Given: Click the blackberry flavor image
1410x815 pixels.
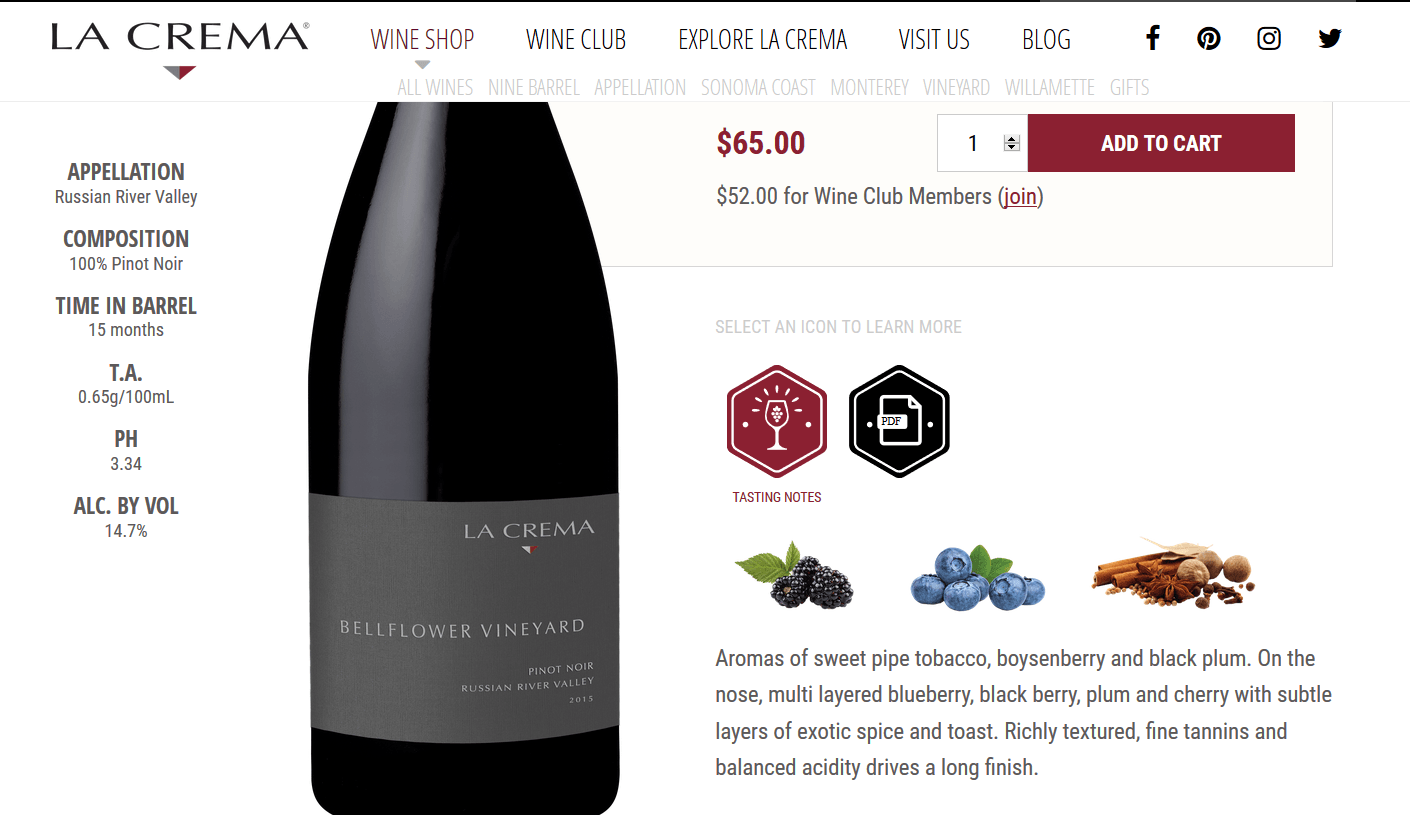Looking at the screenshot, I should [x=796, y=576].
